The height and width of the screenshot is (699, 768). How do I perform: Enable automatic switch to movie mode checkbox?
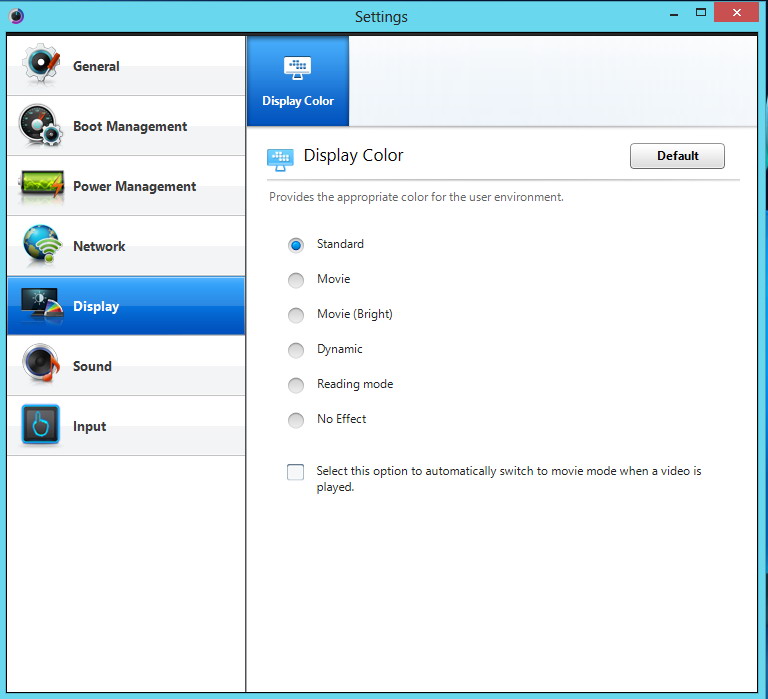(x=296, y=472)
